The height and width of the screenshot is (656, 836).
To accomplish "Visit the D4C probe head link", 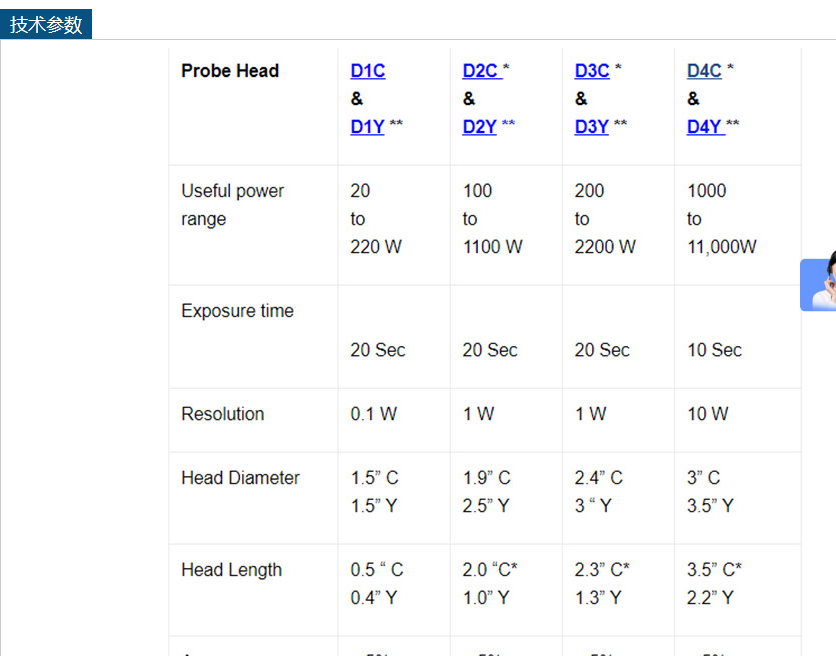I will click(704, 71).
